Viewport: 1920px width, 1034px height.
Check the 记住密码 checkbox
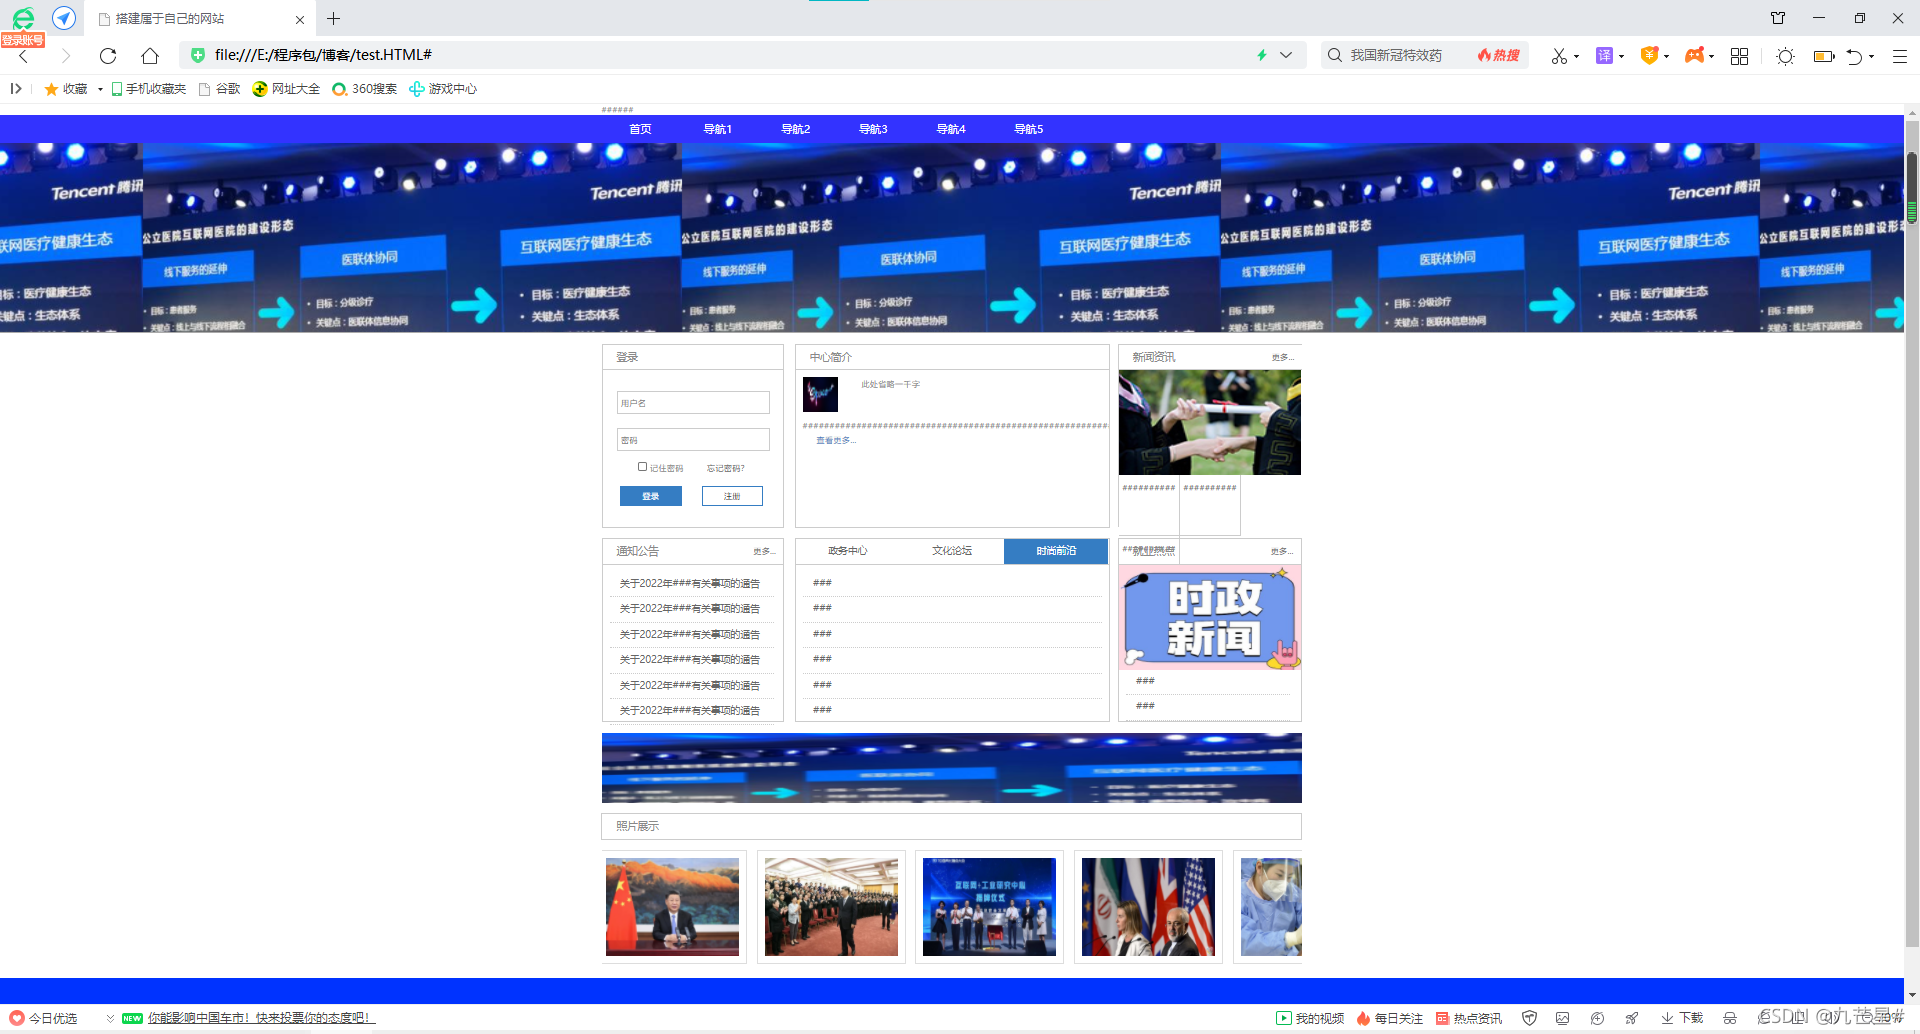(642, 467)
